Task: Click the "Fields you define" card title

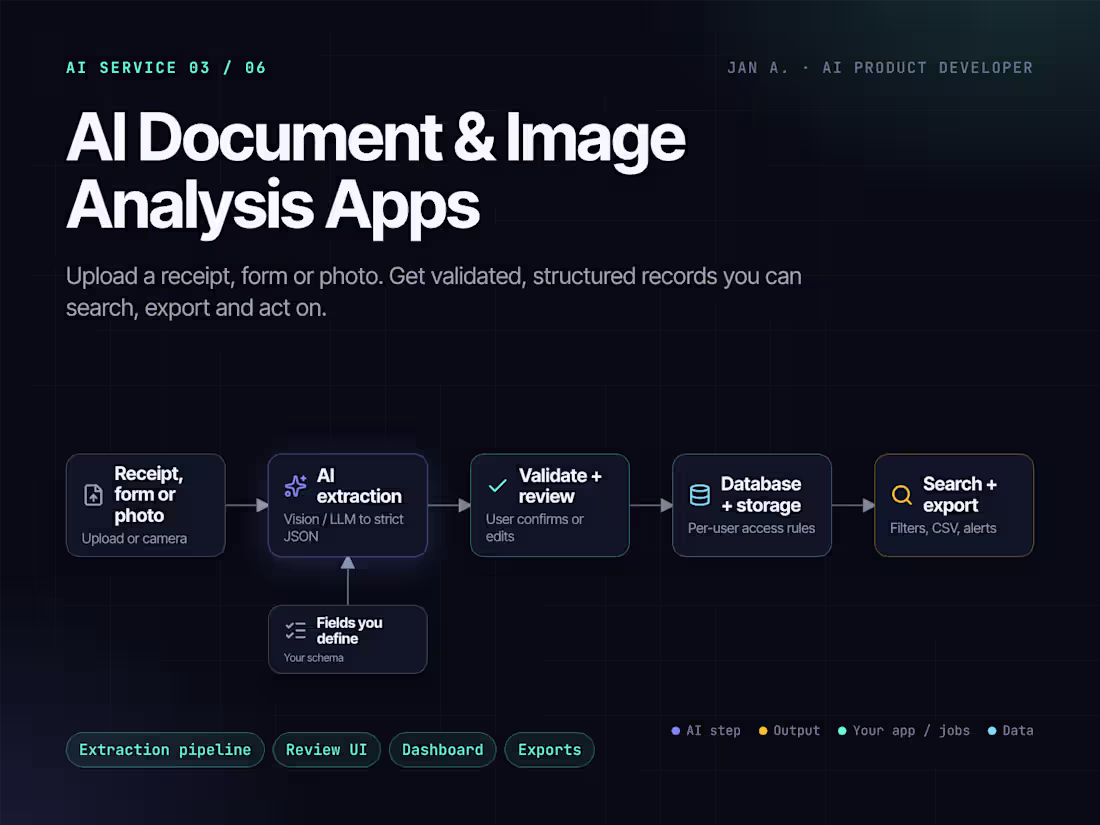Action: click(x=349, y=631)
